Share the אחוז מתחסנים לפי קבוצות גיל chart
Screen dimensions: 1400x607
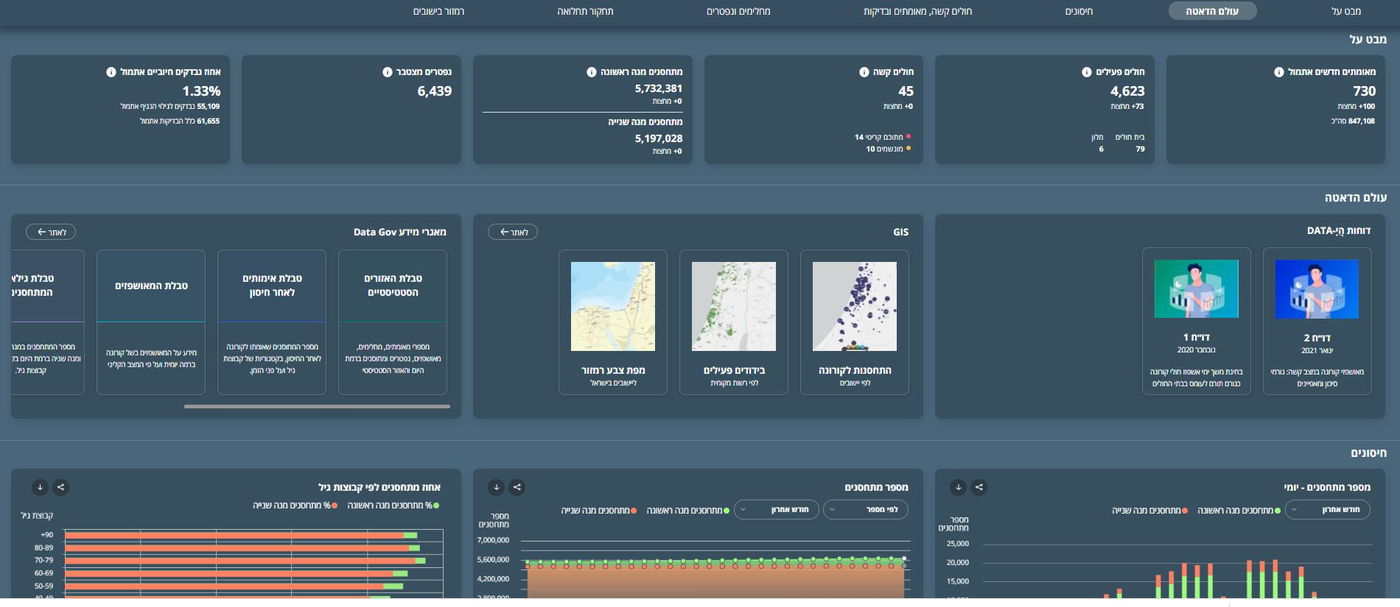(60, 487)
